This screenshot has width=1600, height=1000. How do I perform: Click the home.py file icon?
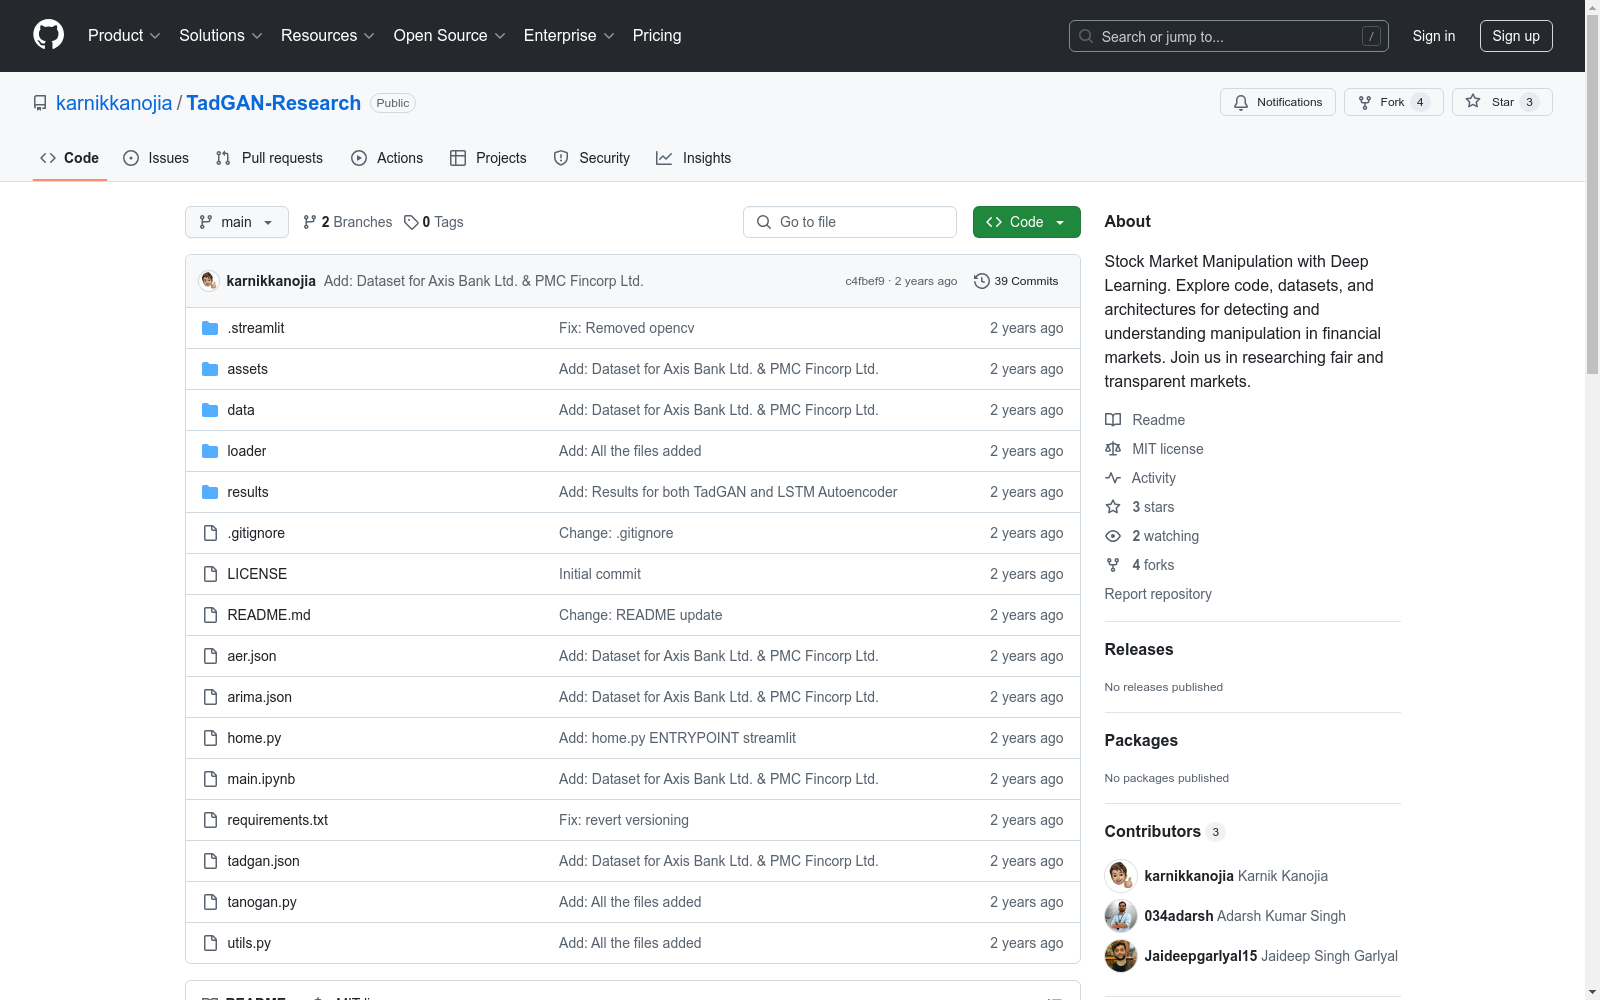click(210, 738)
